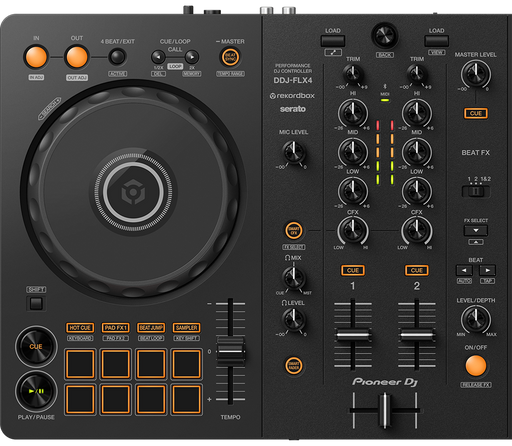Click the orange IN loop button

[36, 57]
